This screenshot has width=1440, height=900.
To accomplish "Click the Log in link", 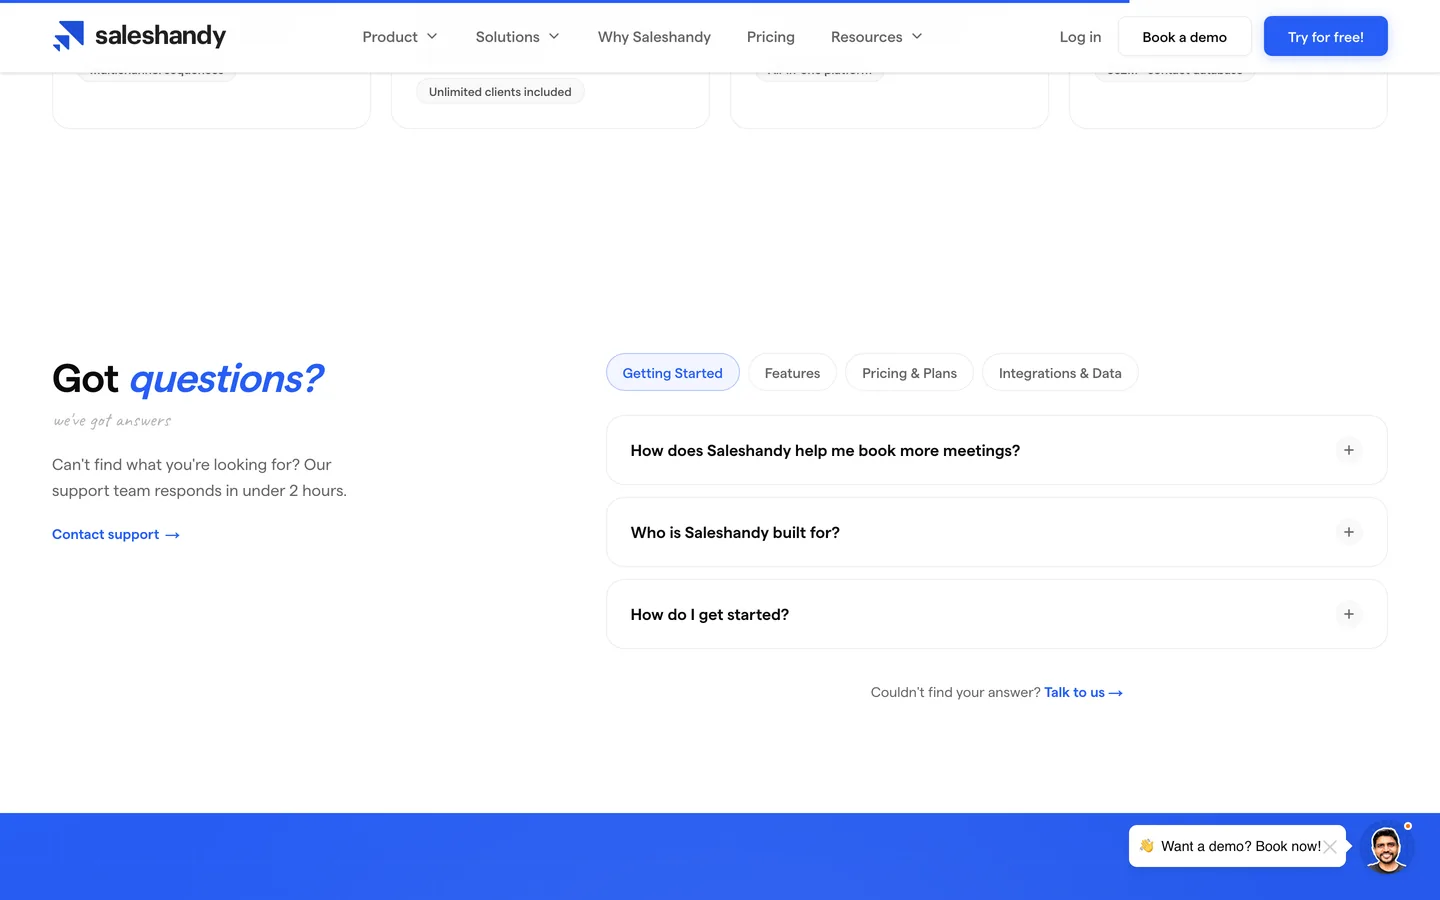I will coord(1080,37).
